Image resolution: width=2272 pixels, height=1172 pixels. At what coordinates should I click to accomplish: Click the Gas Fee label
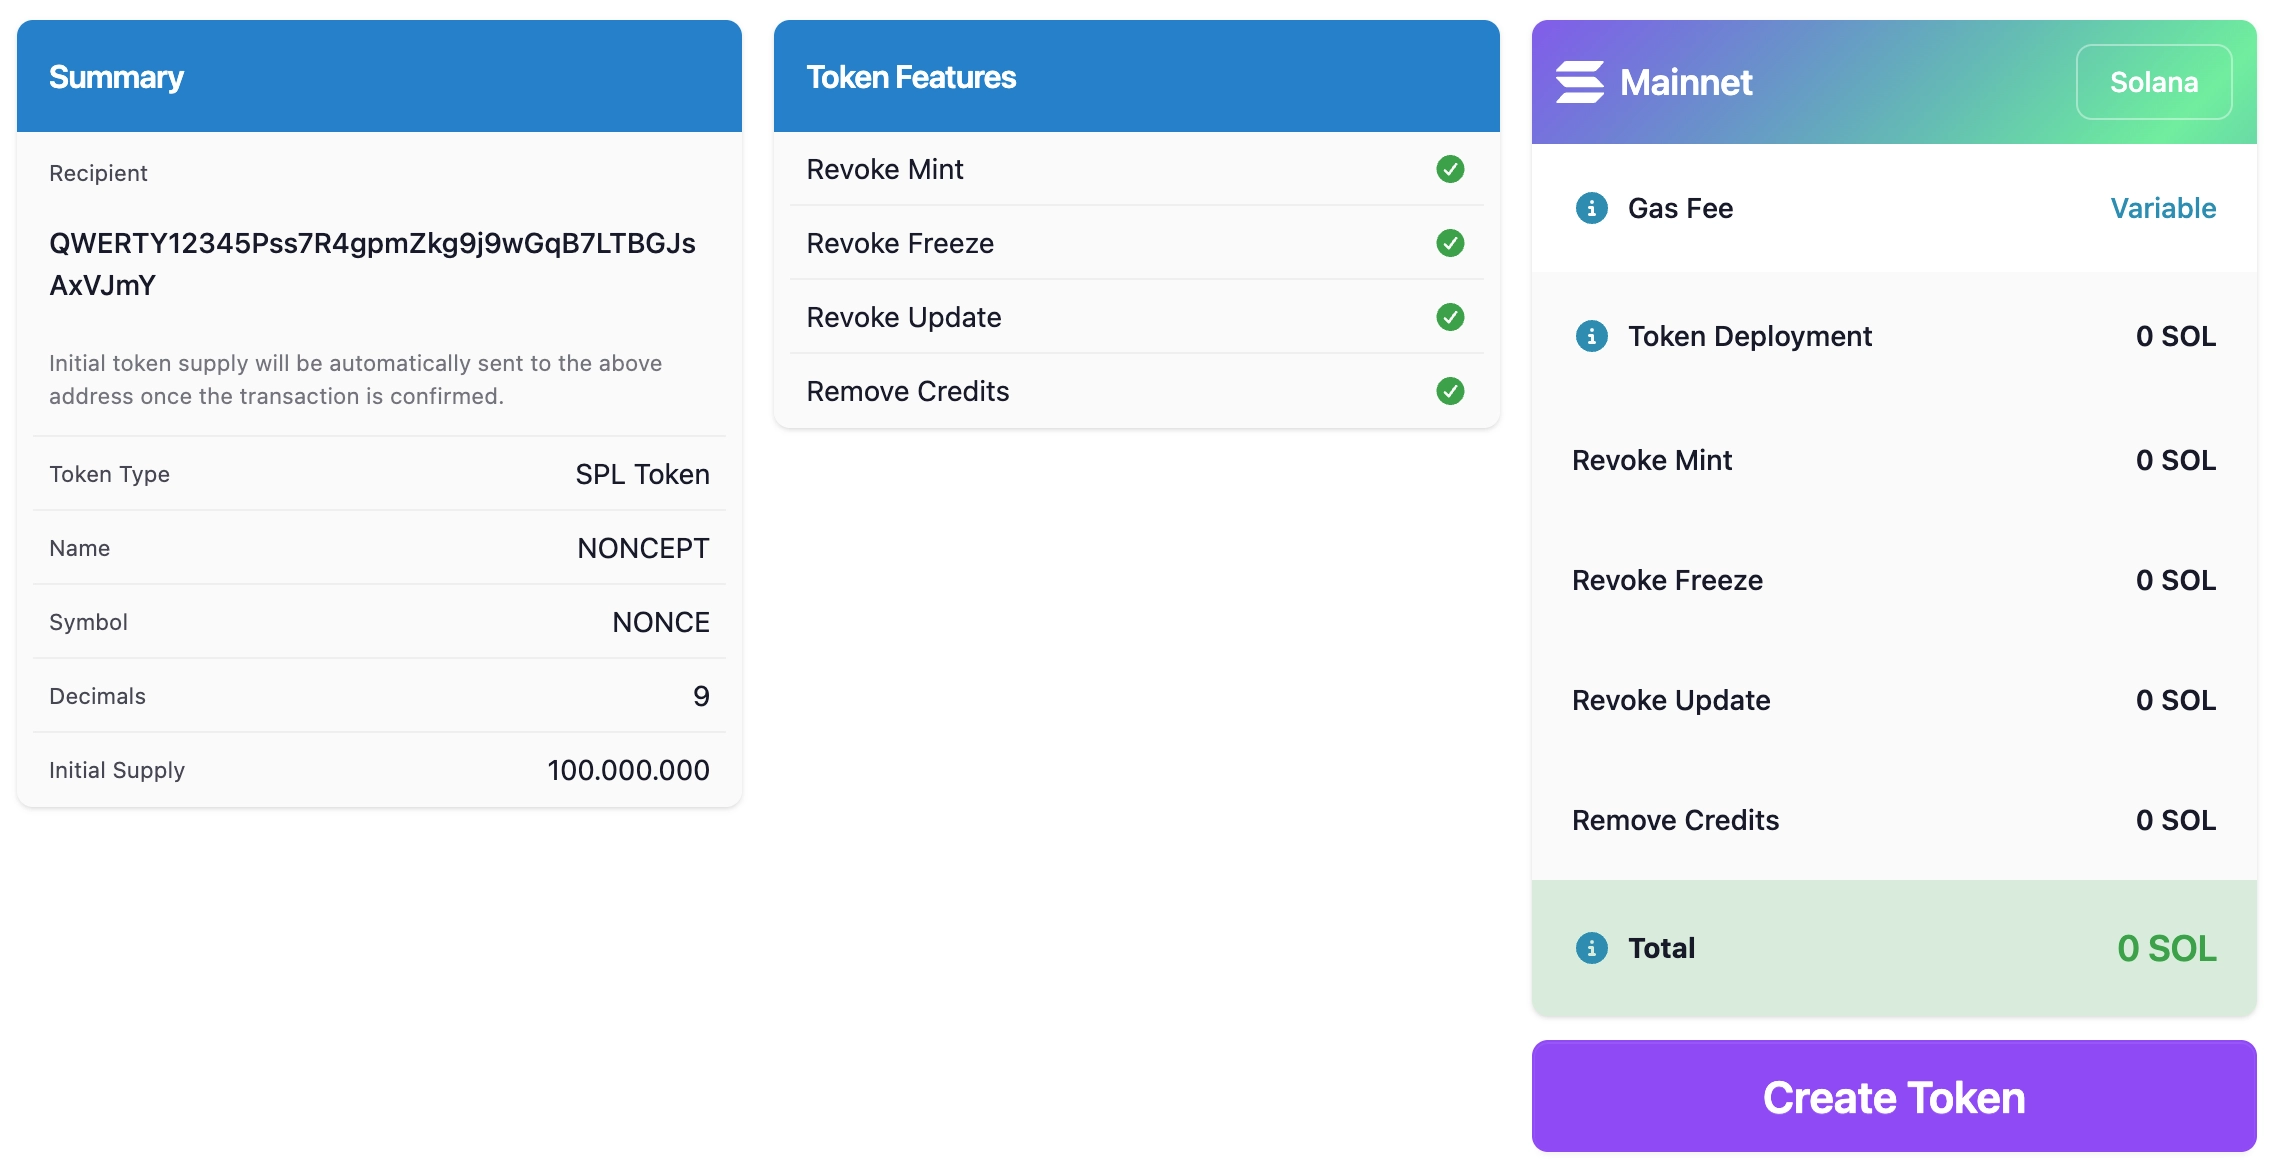pos(1680,208)
